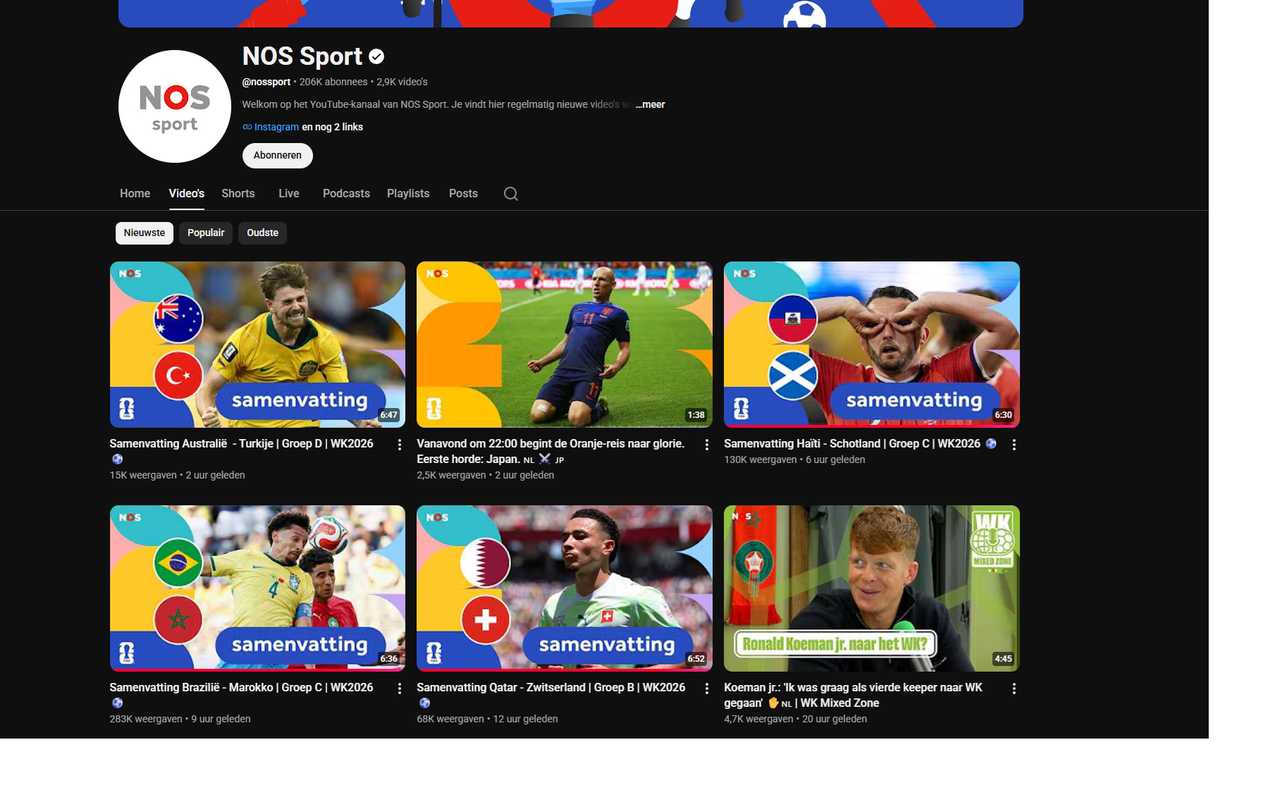Play the Haïti - Schotland thumbnail

pyautogui.click(x=872, y=345)
